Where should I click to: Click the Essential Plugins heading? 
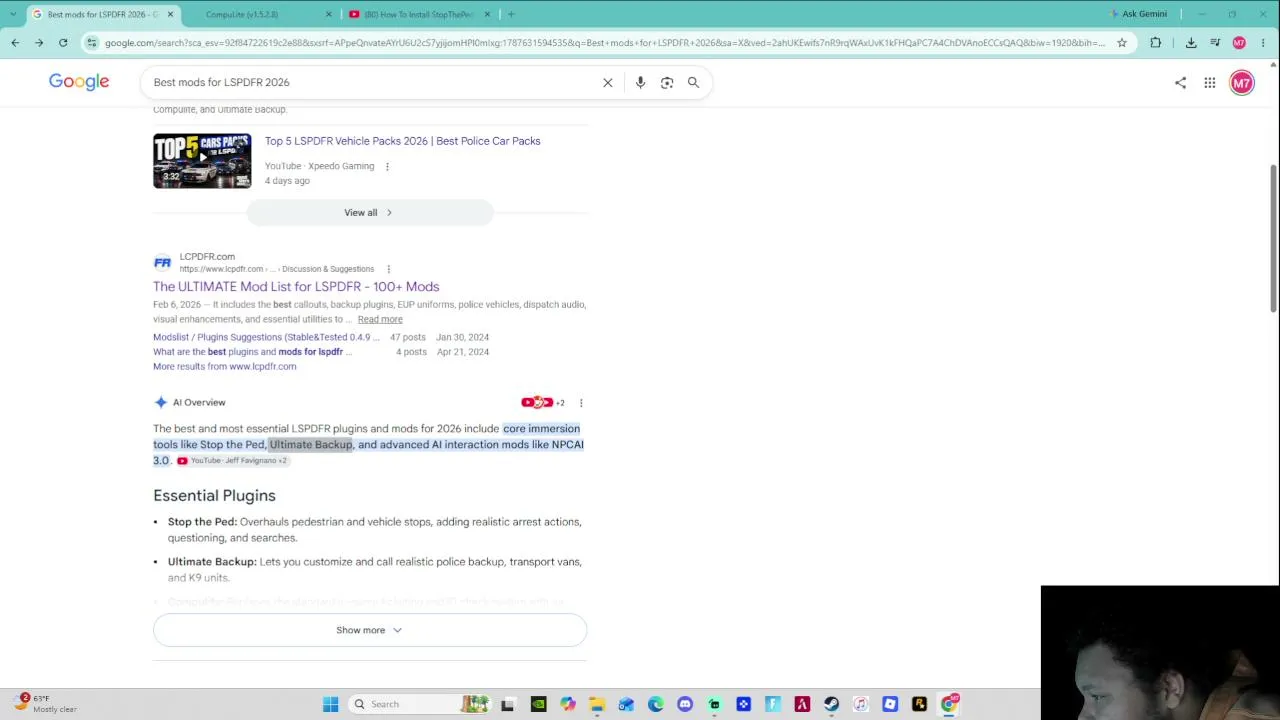214,495
